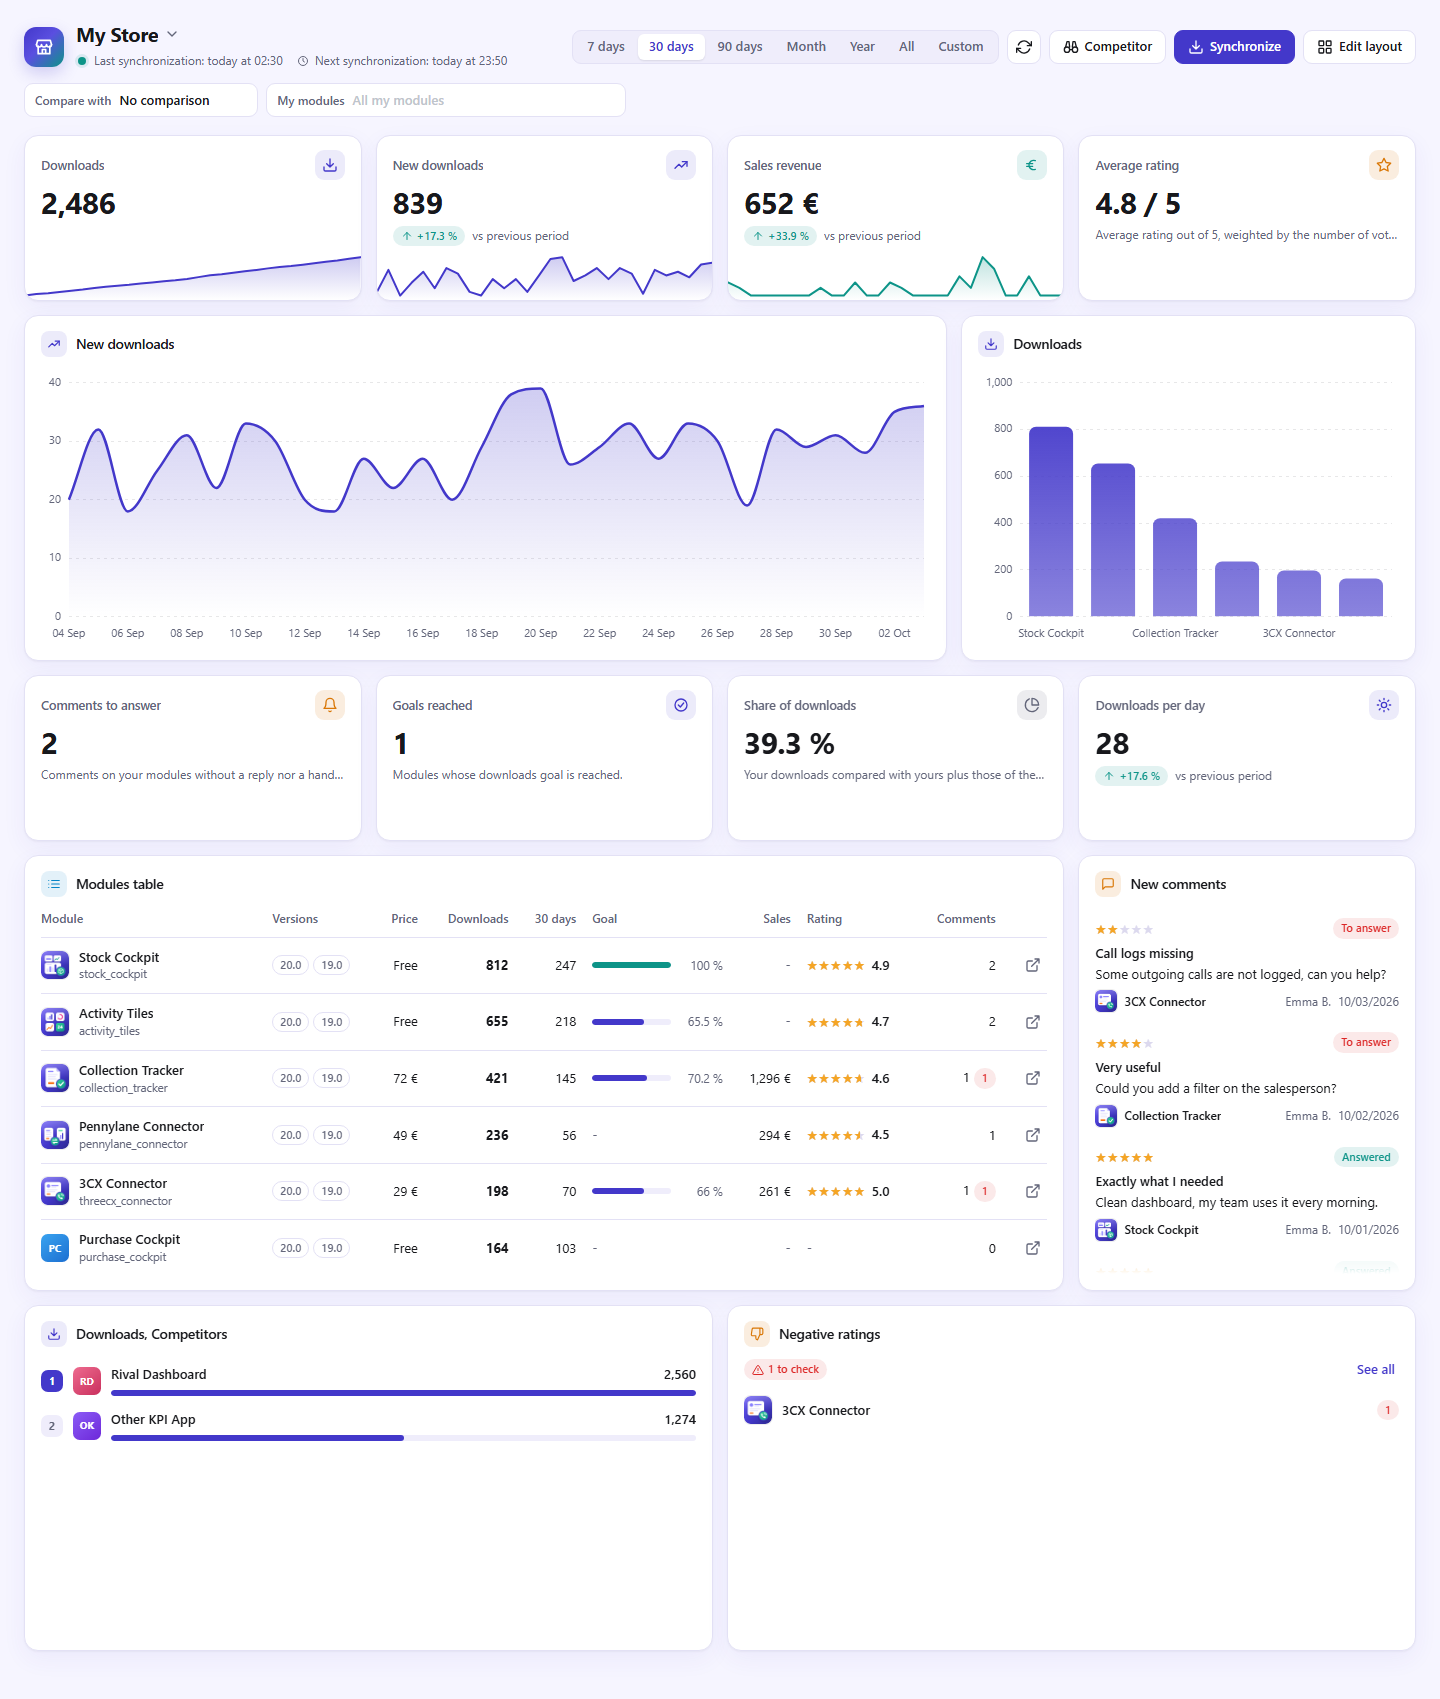This screenshot has height=1699, width=1440.
Task: Click Rival Dashboard downloads bar
Action: [403, 1393]
